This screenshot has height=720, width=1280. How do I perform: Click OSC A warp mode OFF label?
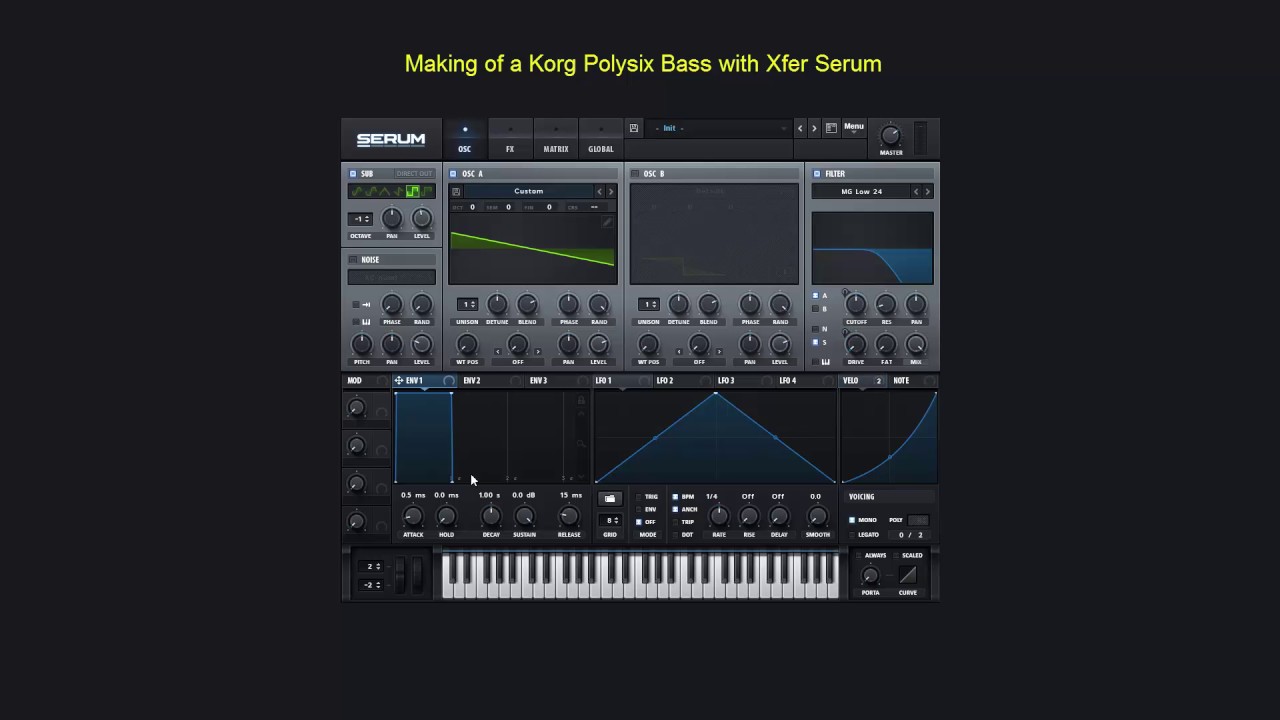(518, 361)
